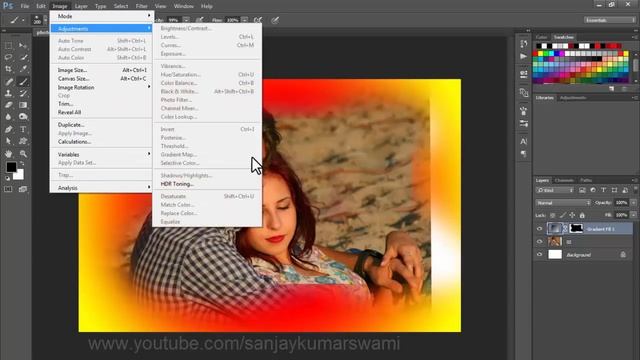The image size is (640, 360).
Task: Hide the Background layer
Action: pyautogui.click(x=540, y=254)
